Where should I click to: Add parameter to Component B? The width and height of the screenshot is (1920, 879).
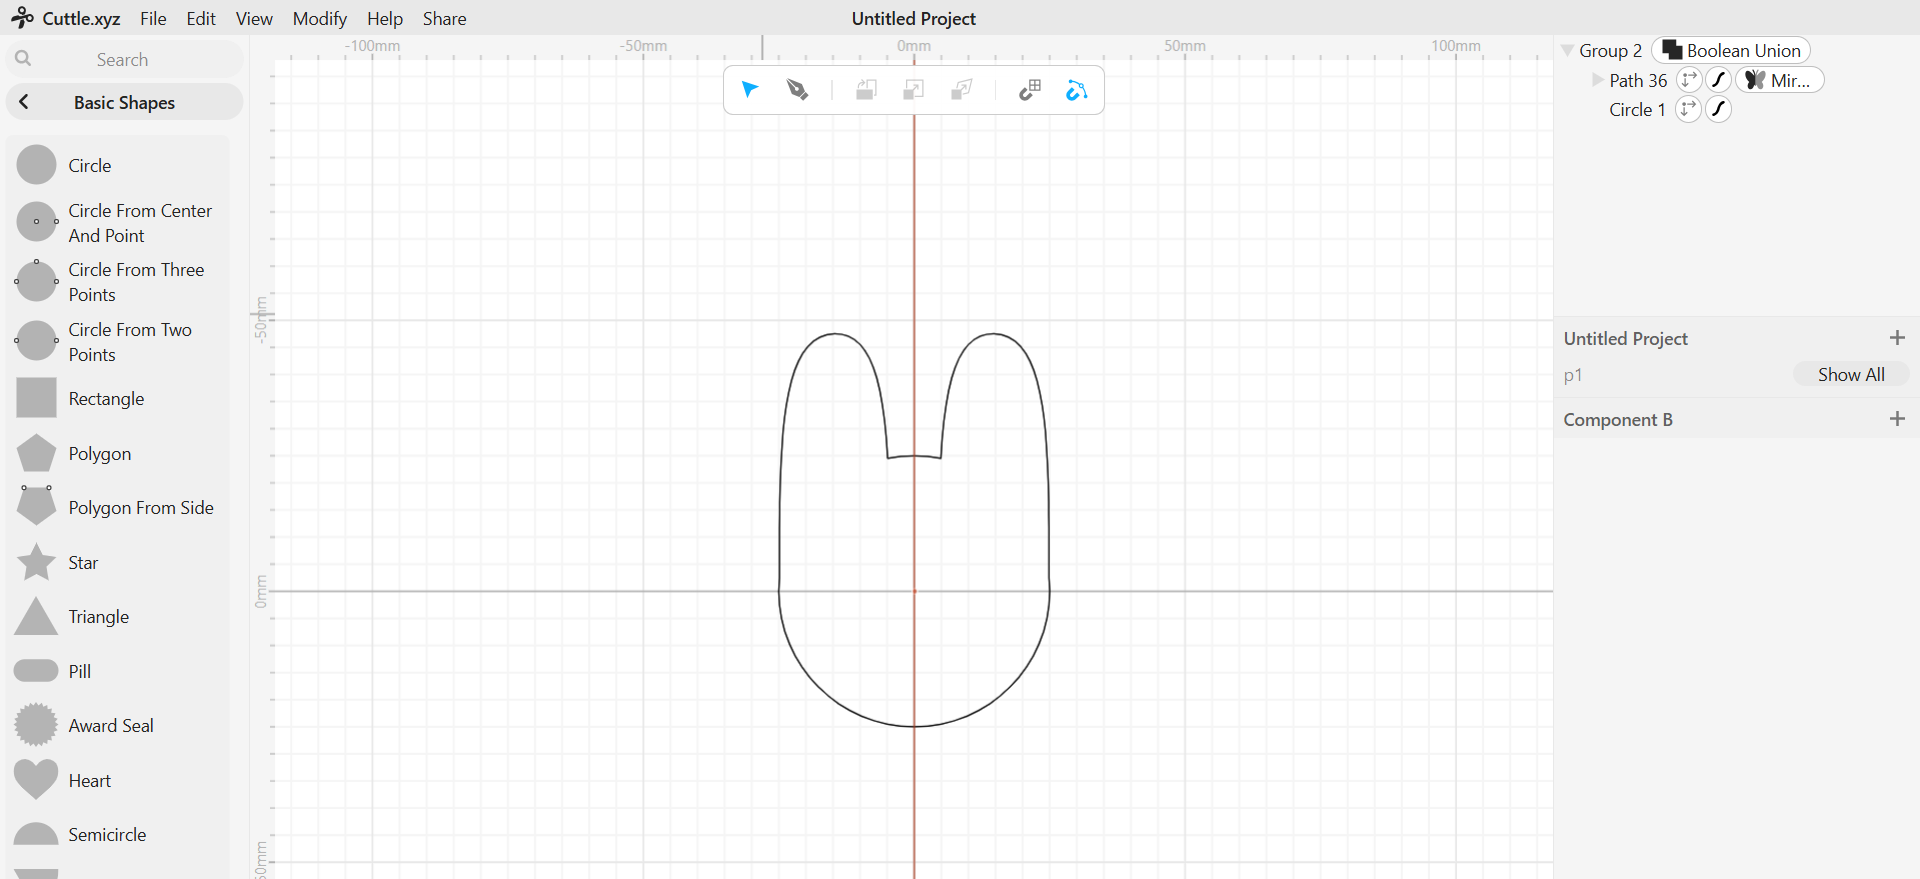1897,419
